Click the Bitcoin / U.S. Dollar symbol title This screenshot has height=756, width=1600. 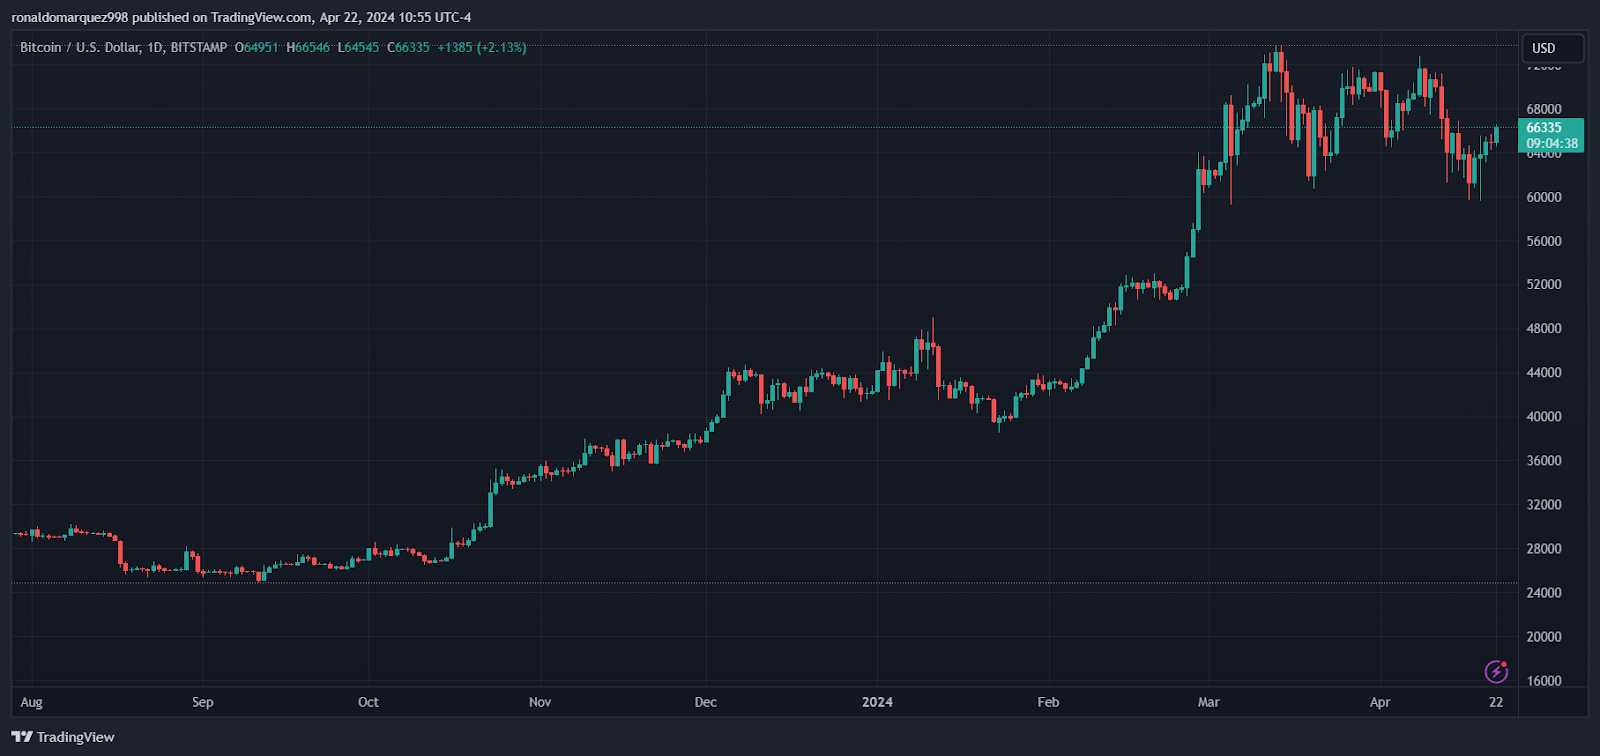(x=80, y=47)
